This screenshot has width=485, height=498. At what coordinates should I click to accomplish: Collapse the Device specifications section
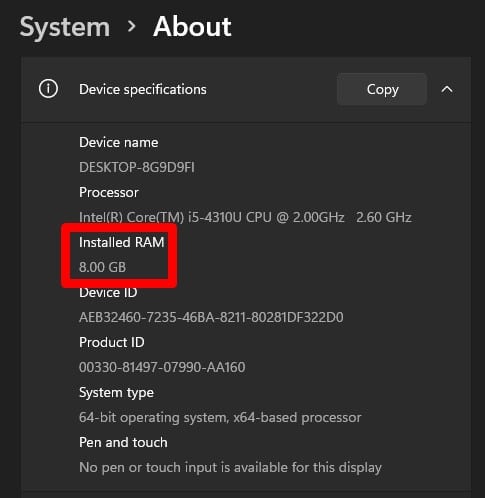click(x=447, y=89)
